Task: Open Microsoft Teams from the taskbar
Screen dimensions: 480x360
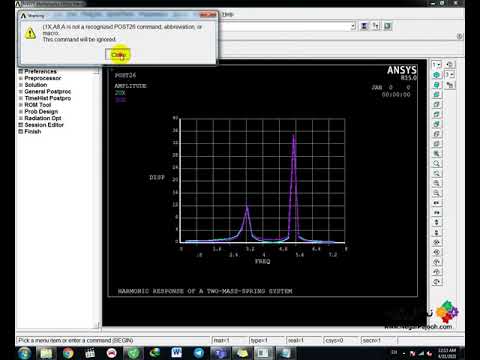Action: pos(220,353)
